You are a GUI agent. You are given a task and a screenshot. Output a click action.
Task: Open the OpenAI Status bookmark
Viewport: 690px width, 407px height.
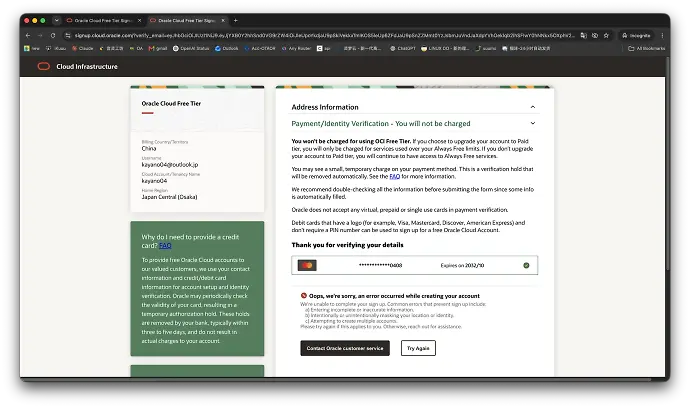pyautogui.click(x=191, y=48)
